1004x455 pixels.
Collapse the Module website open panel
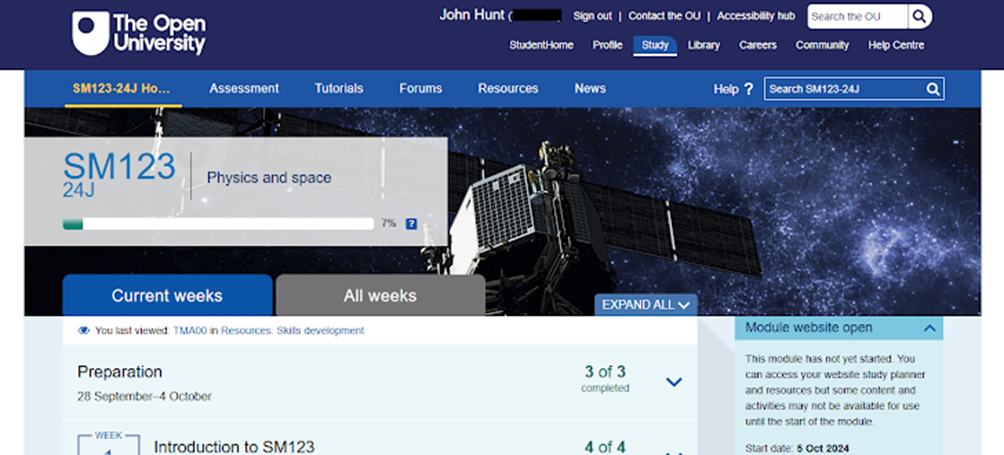(x=930, y=328)
